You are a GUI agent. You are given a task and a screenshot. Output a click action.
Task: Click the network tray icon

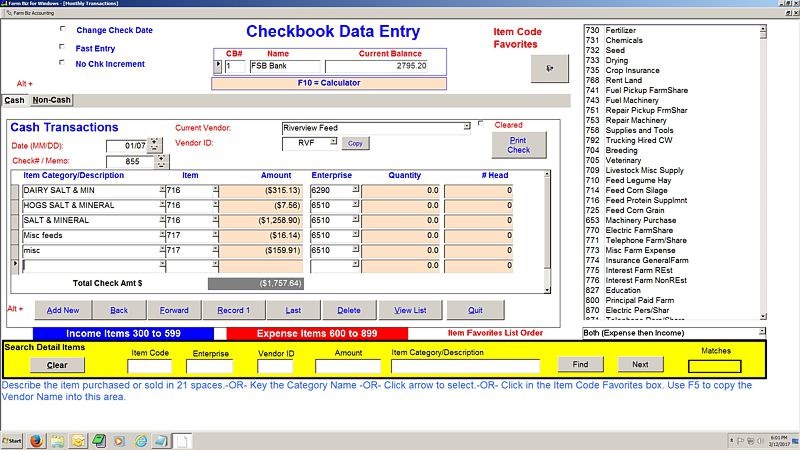751,441
